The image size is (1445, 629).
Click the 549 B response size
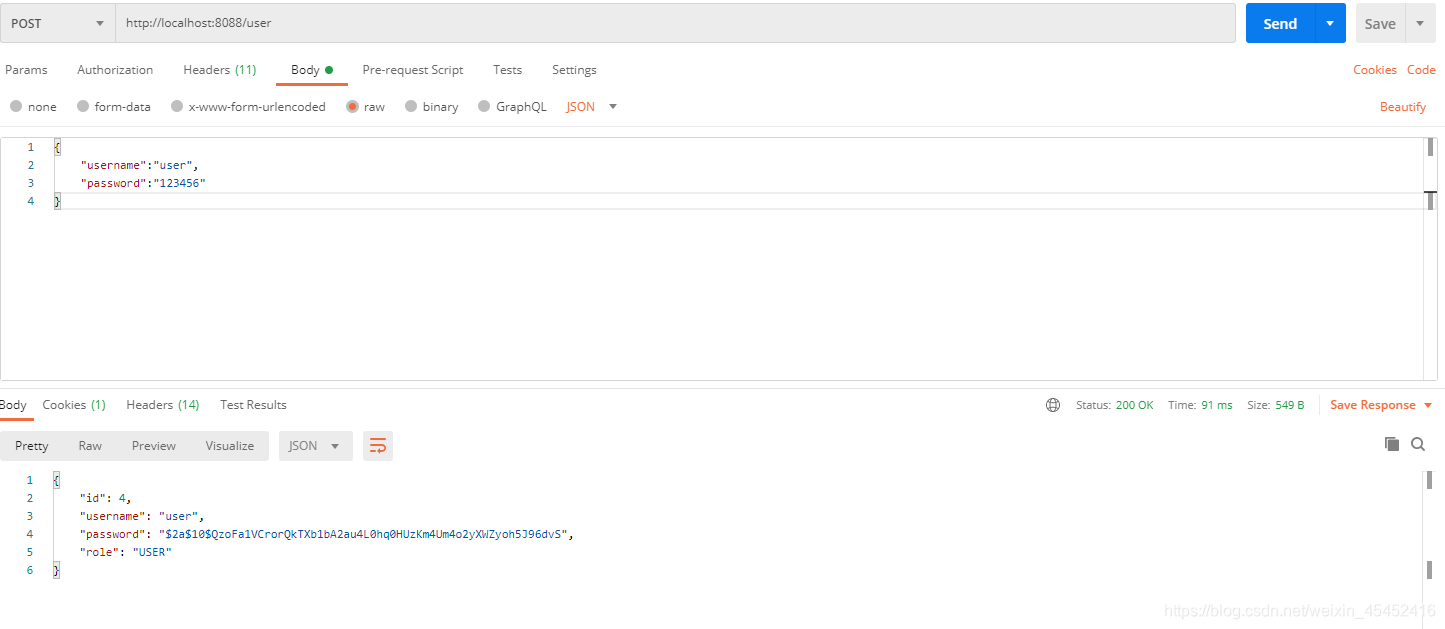[x=1290, y=405]
